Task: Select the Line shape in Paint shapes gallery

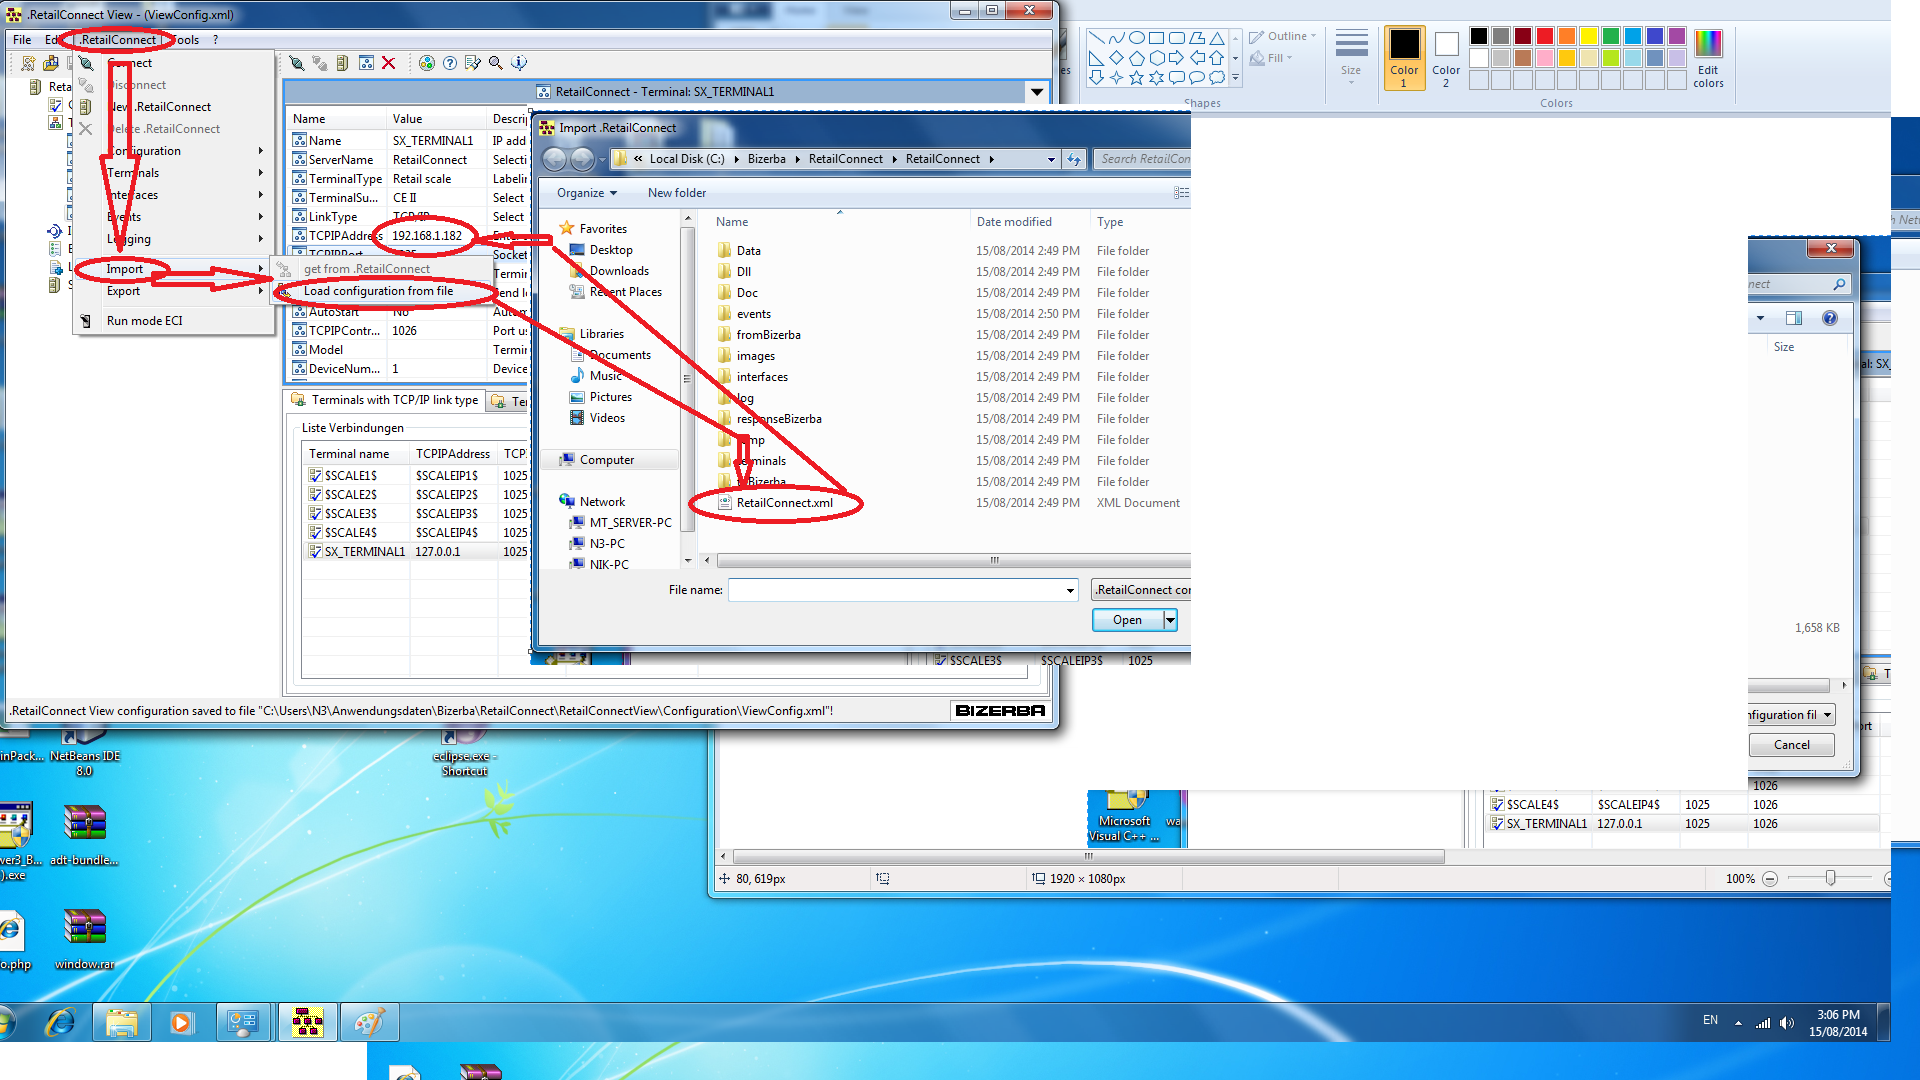Action: pyautogui.click(x=1097, y=38)
